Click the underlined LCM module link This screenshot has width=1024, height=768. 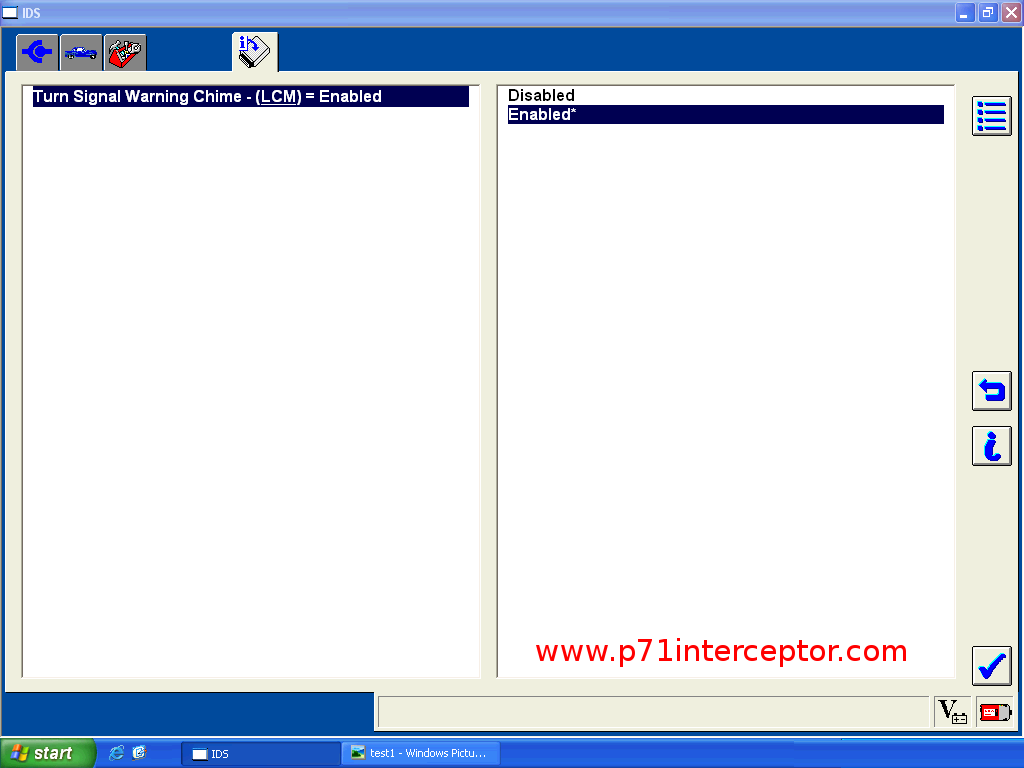[280, 97]
